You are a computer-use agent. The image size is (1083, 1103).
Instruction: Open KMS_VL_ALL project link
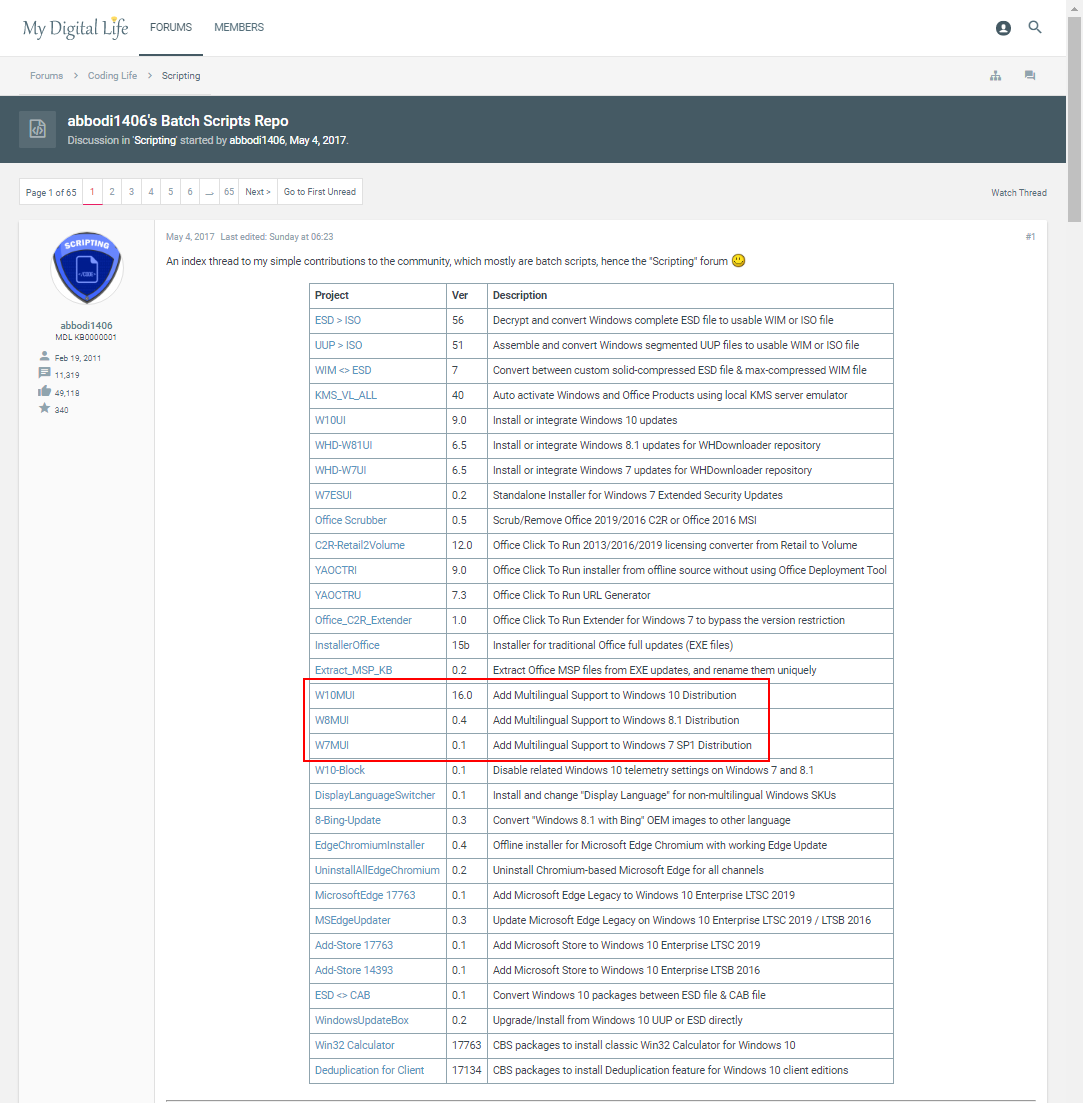346,395
